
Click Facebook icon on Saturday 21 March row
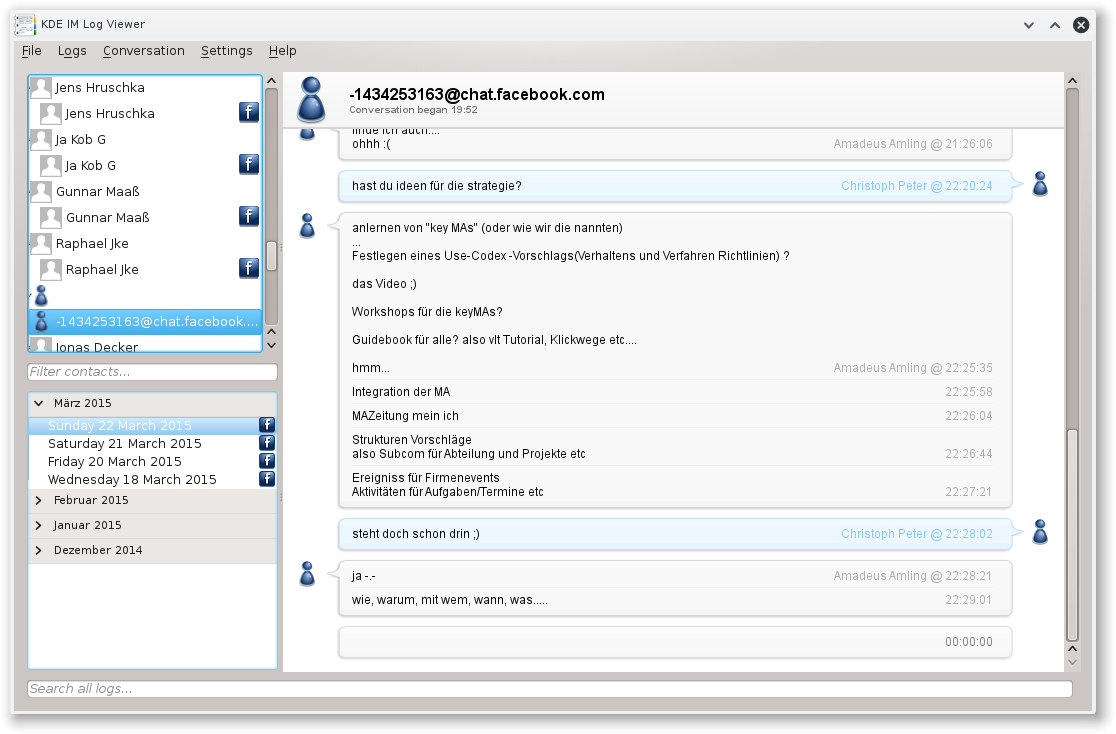click(x=267, y=443)
